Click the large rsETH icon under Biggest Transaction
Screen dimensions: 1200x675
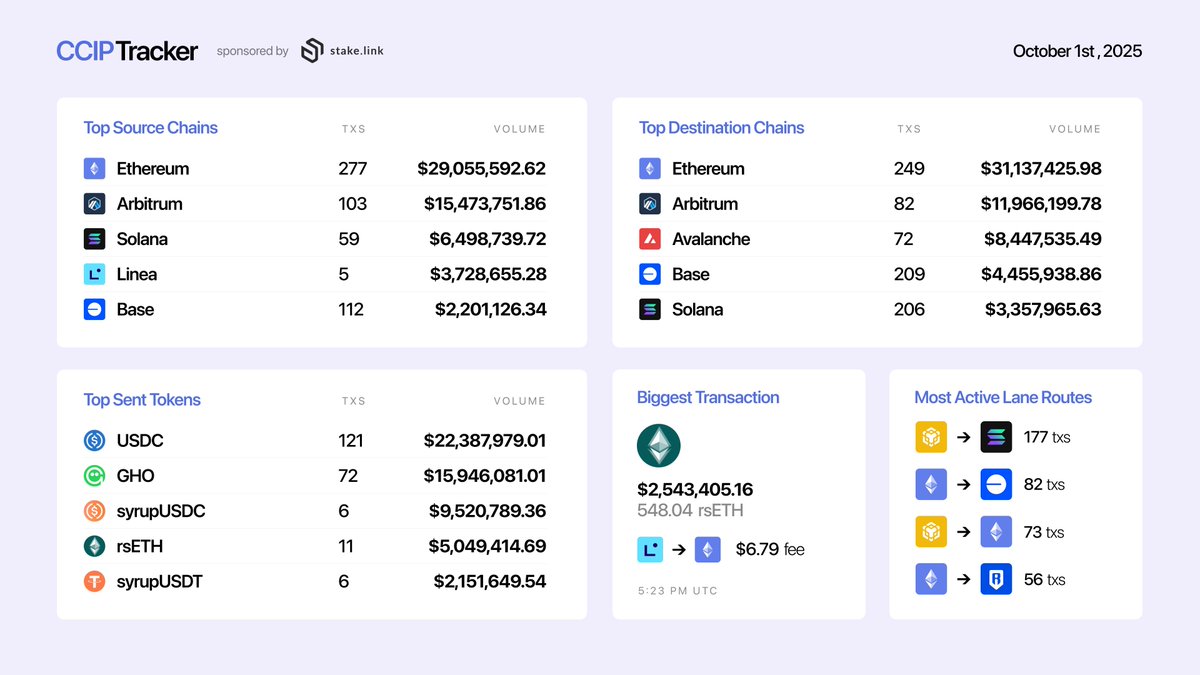click(659, 446)
